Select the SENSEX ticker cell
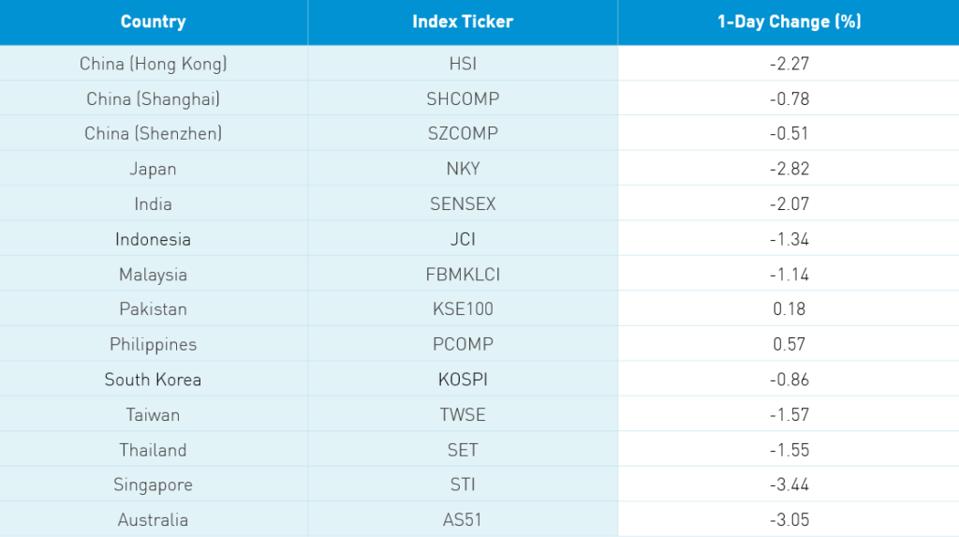The height and width of the screenshot is (537, 959). click(x=462, y=204)
